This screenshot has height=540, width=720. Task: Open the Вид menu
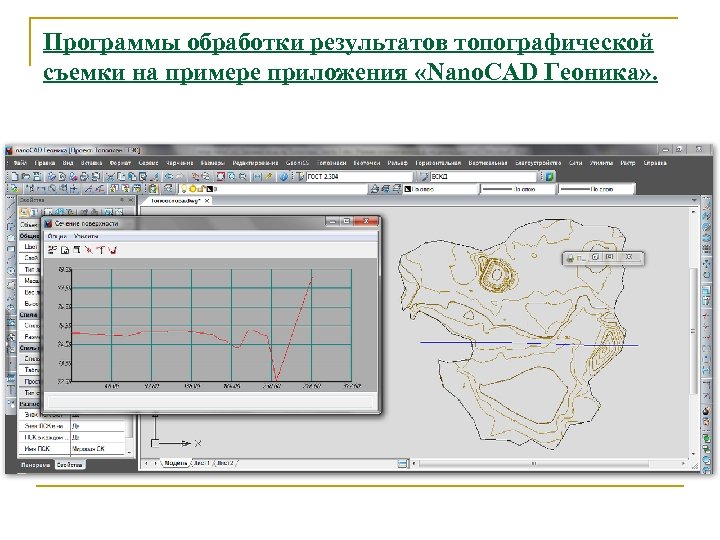[x=68, y=163]
